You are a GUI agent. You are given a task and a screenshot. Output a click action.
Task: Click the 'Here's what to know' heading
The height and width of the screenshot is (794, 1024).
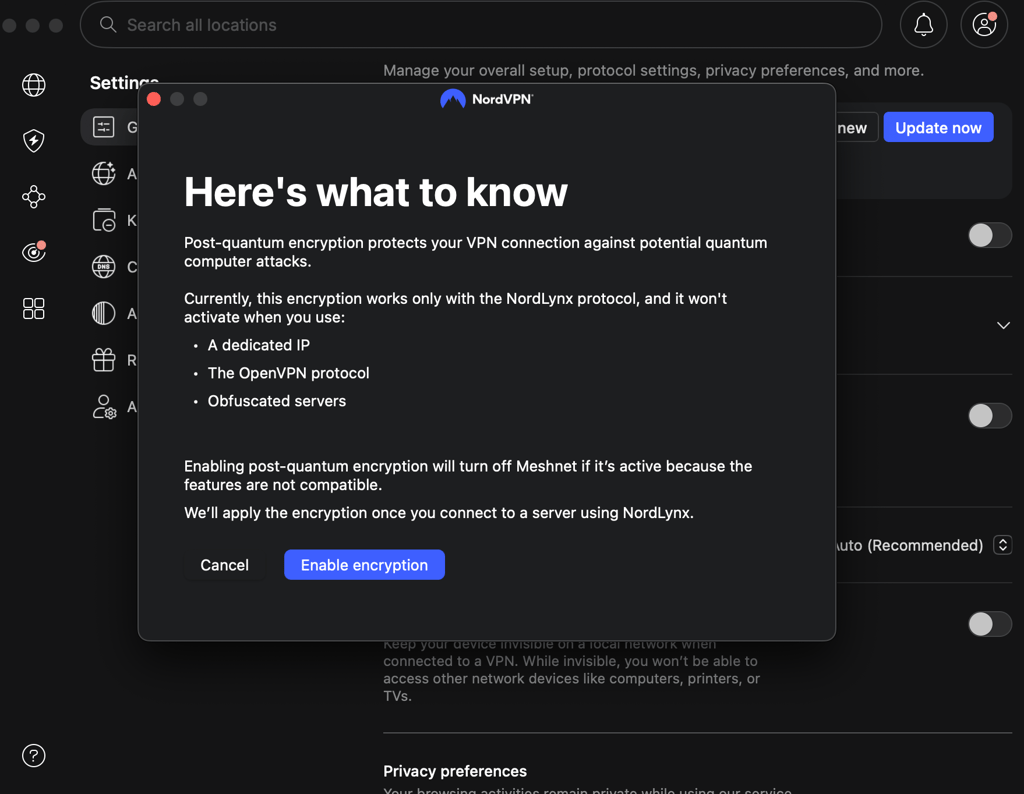tap(376, 192)
